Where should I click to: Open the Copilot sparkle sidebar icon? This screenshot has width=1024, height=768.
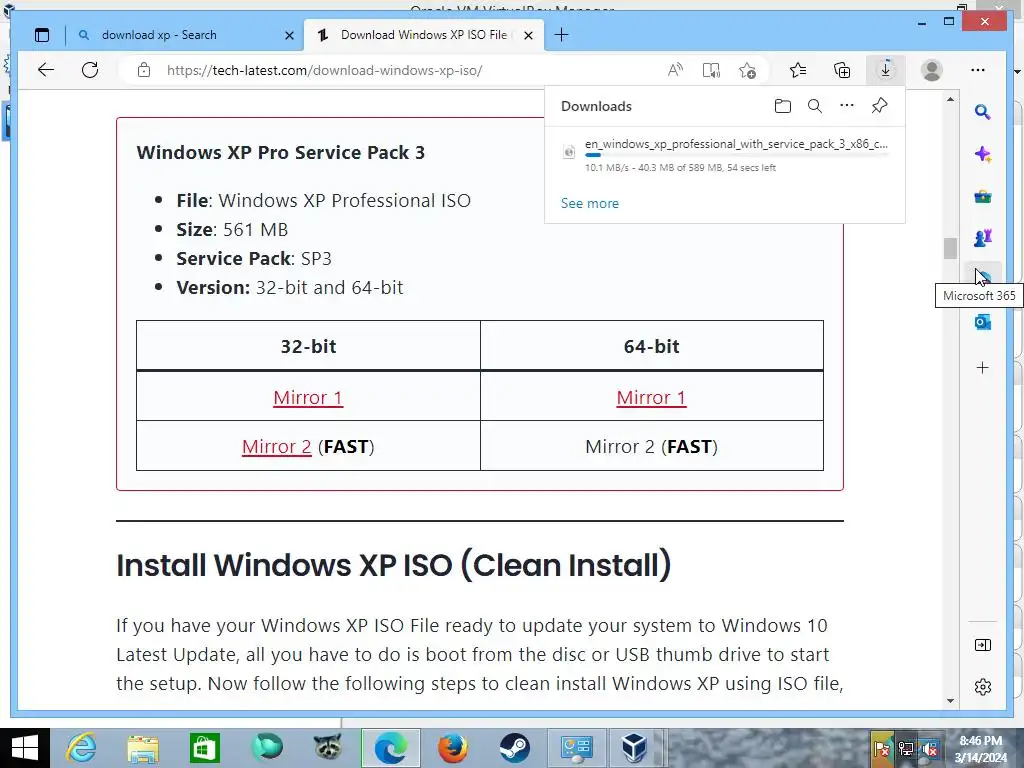click(982, 155)
